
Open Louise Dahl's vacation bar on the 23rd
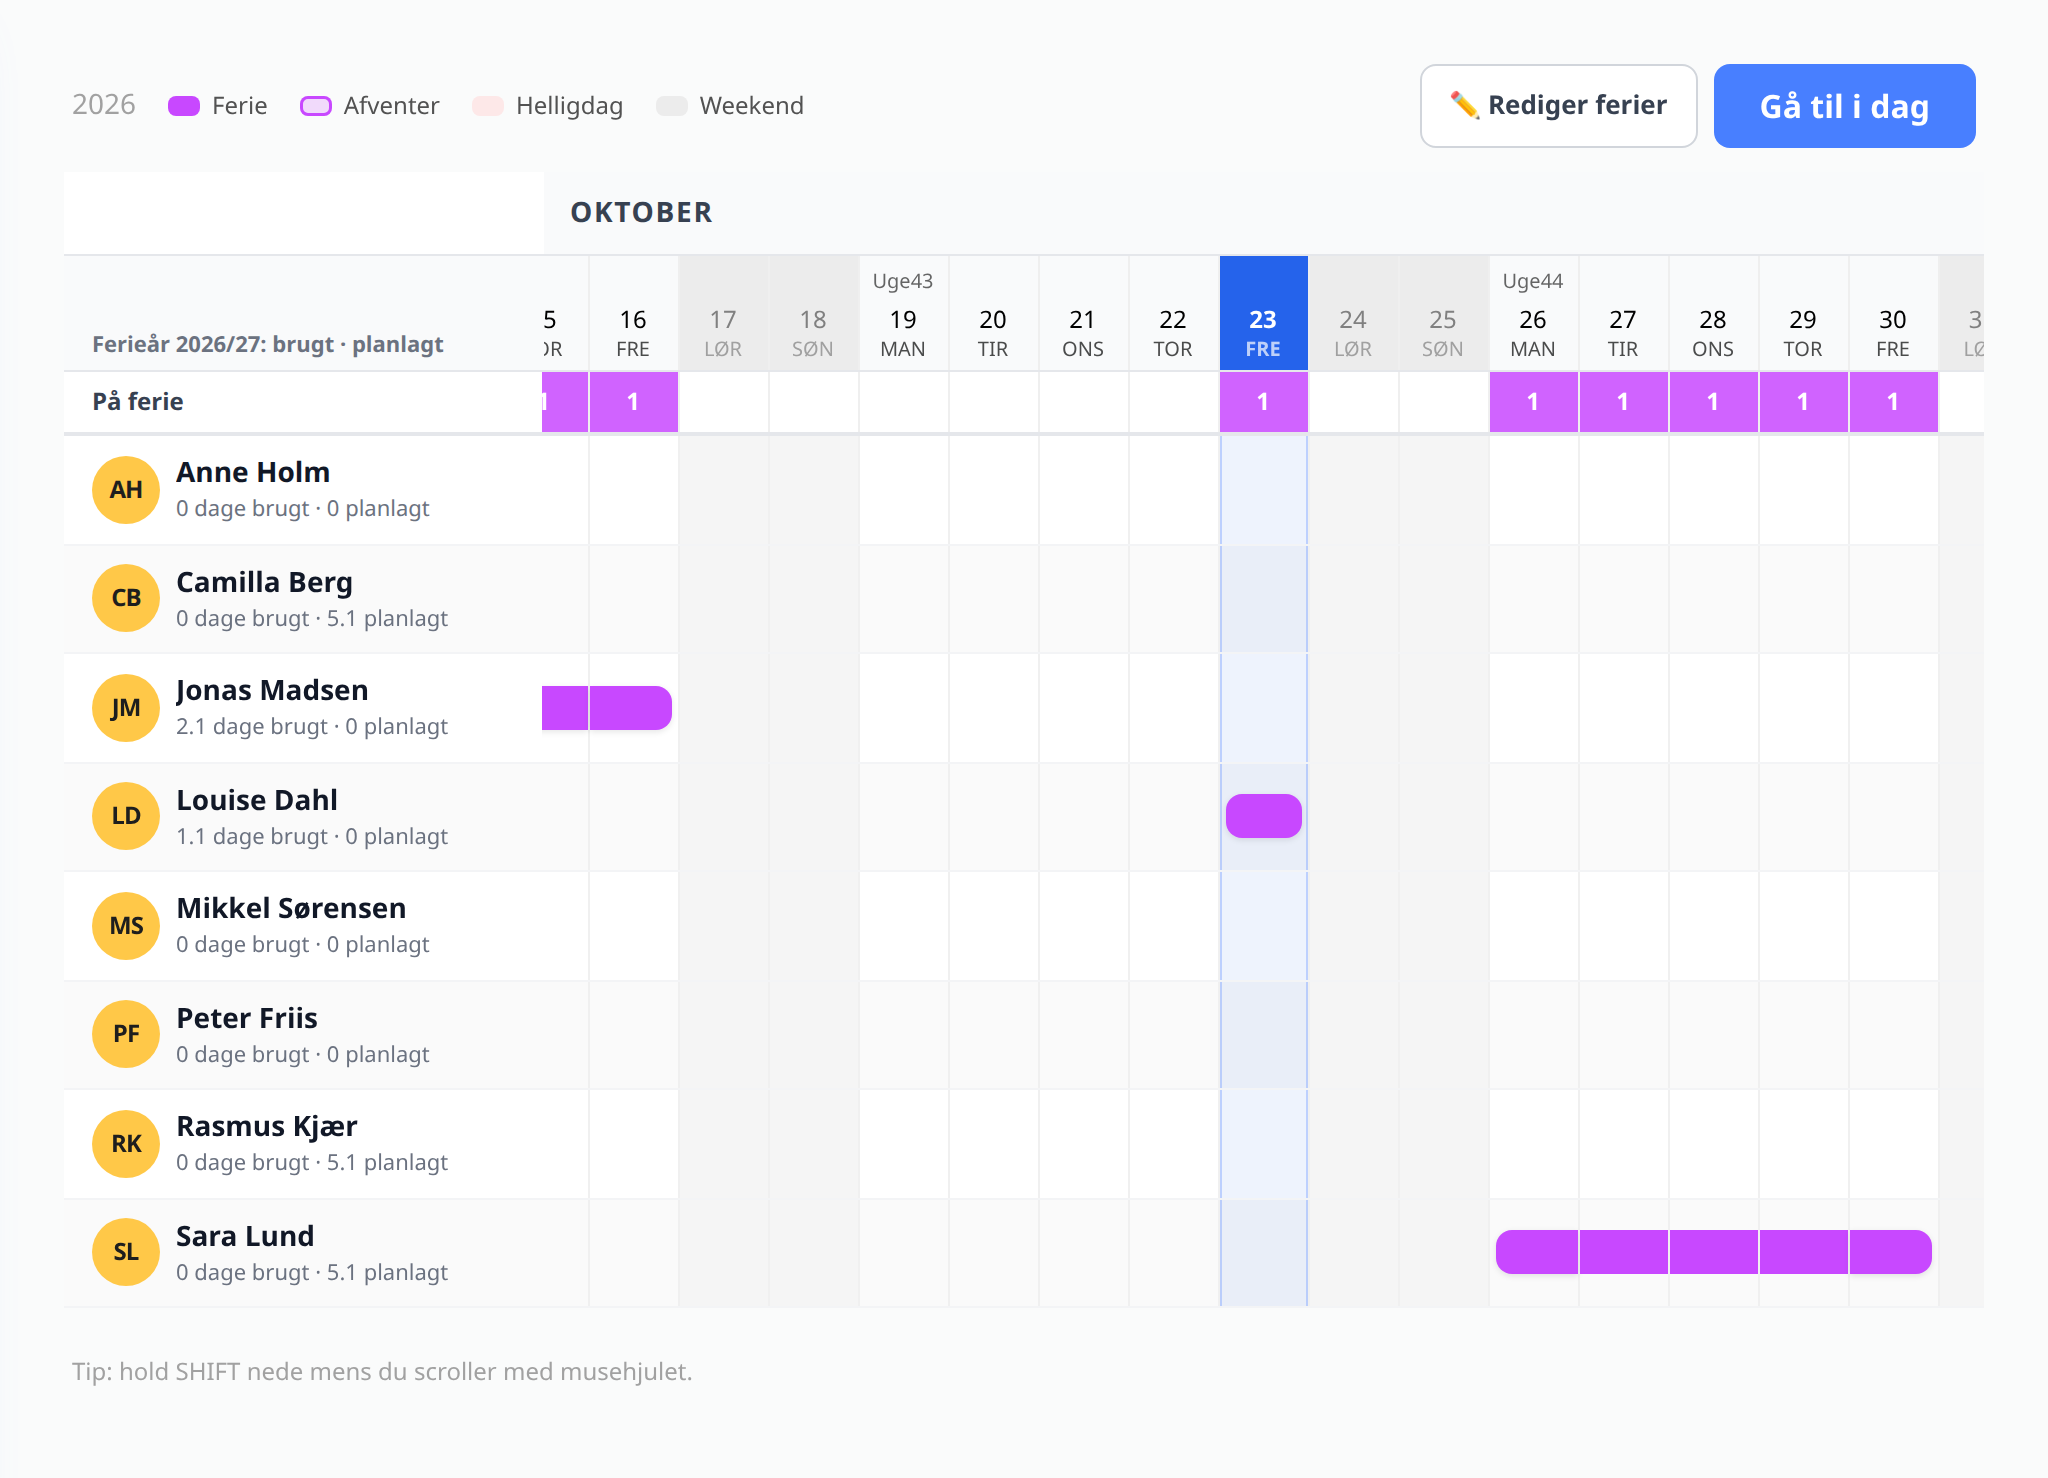pyautogui.click(x=1264, y=816)
